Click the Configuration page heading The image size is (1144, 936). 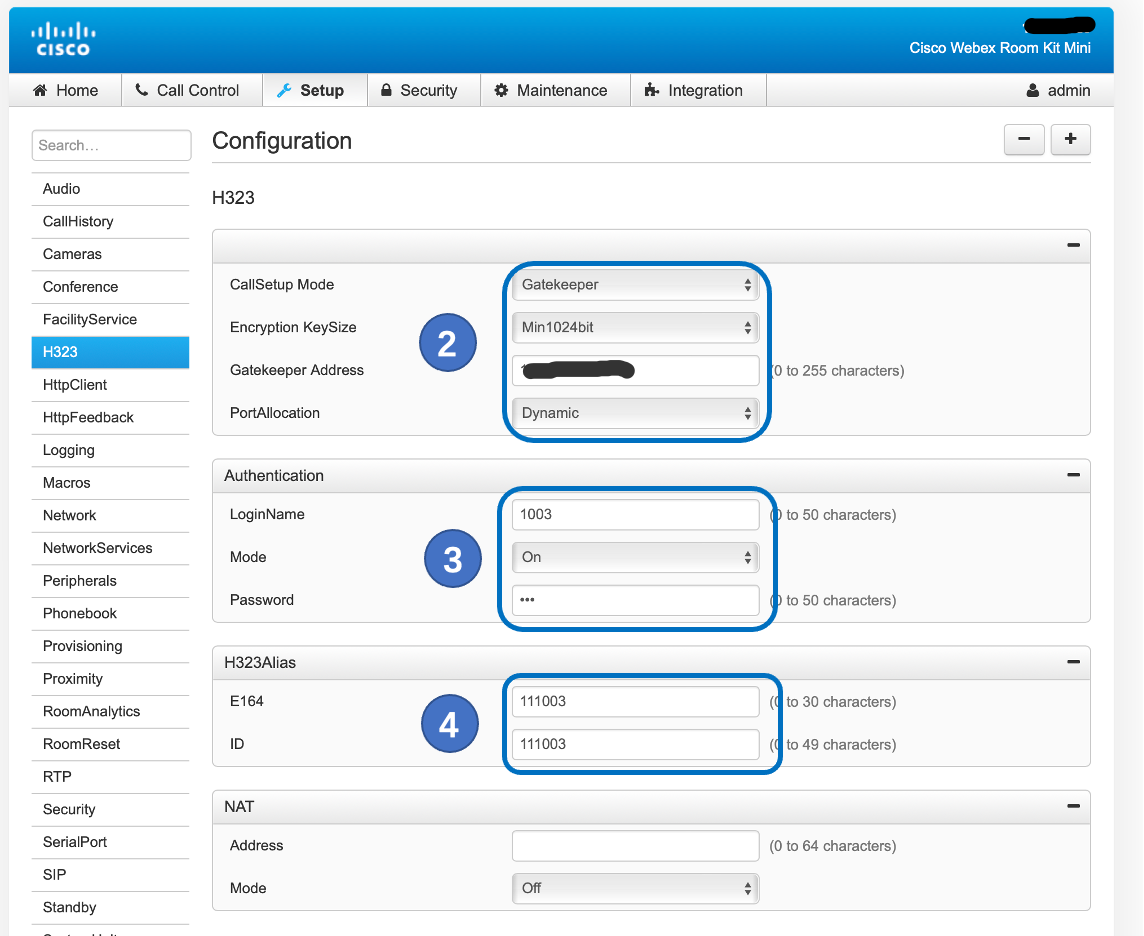pyautogui.click(x=282, y=141)
